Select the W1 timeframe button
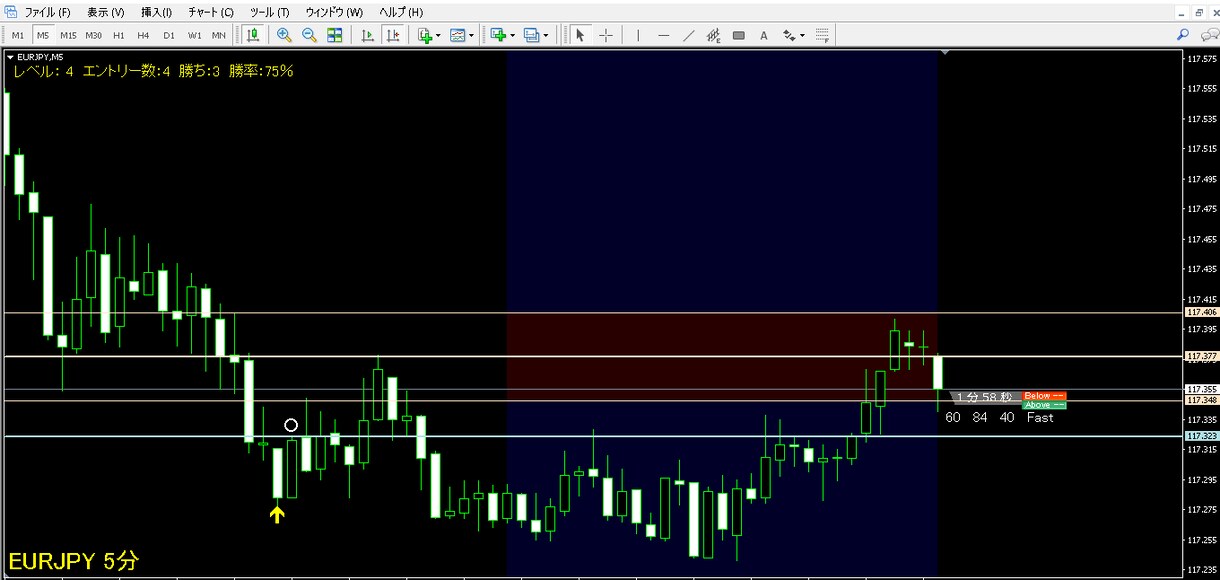Viewport: 1220px width, 580px height. (194, 35)
